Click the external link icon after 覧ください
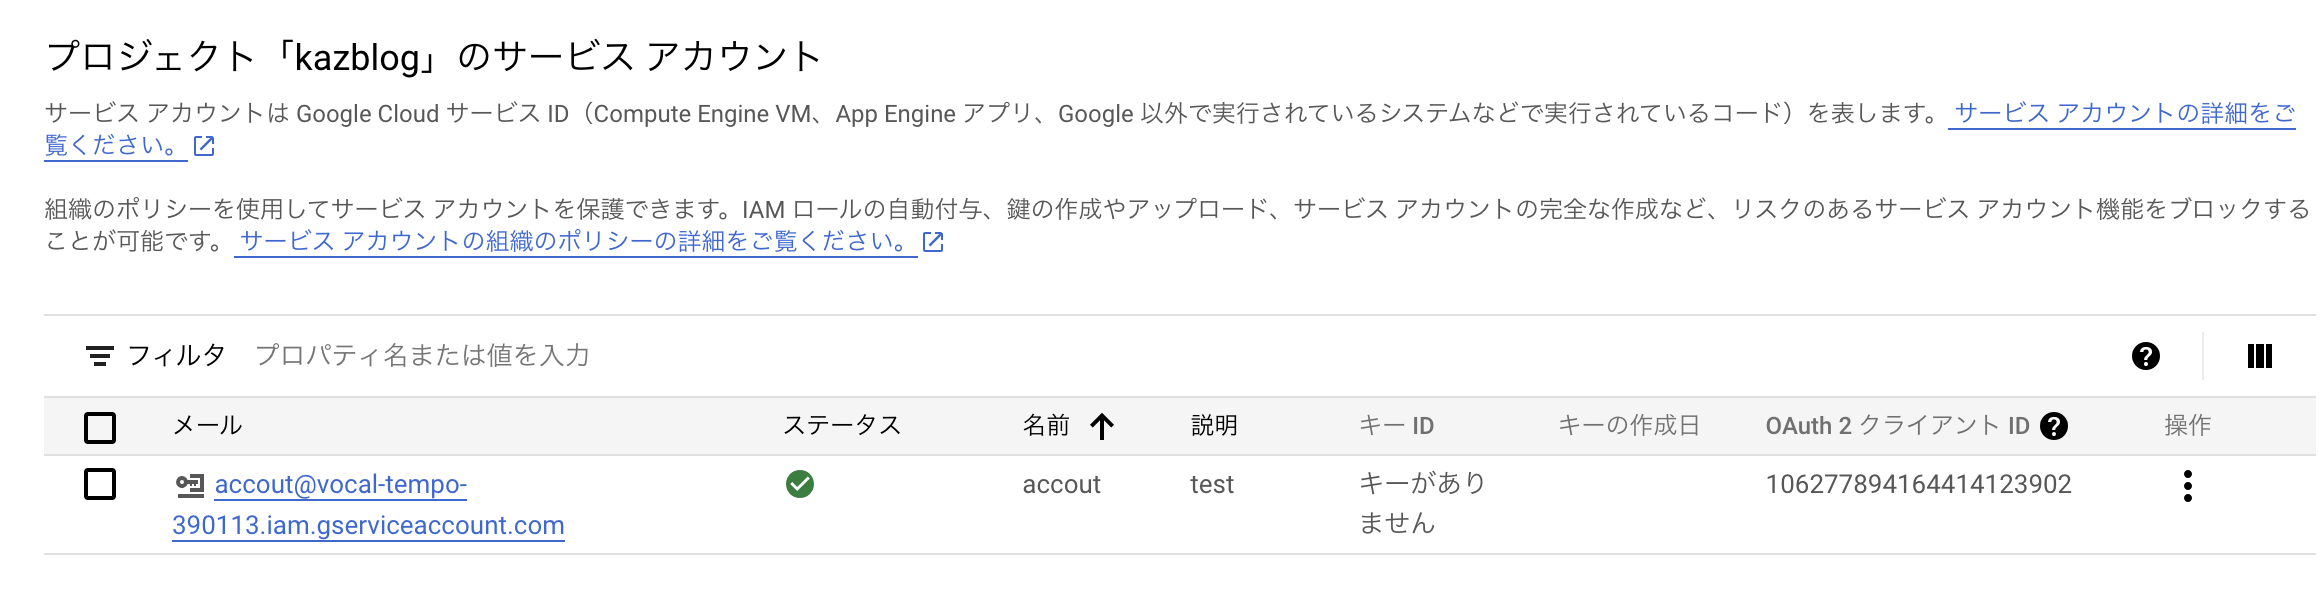Image resolution: width=2322 pixels, height=598 pixels. [x=204, y=146]
